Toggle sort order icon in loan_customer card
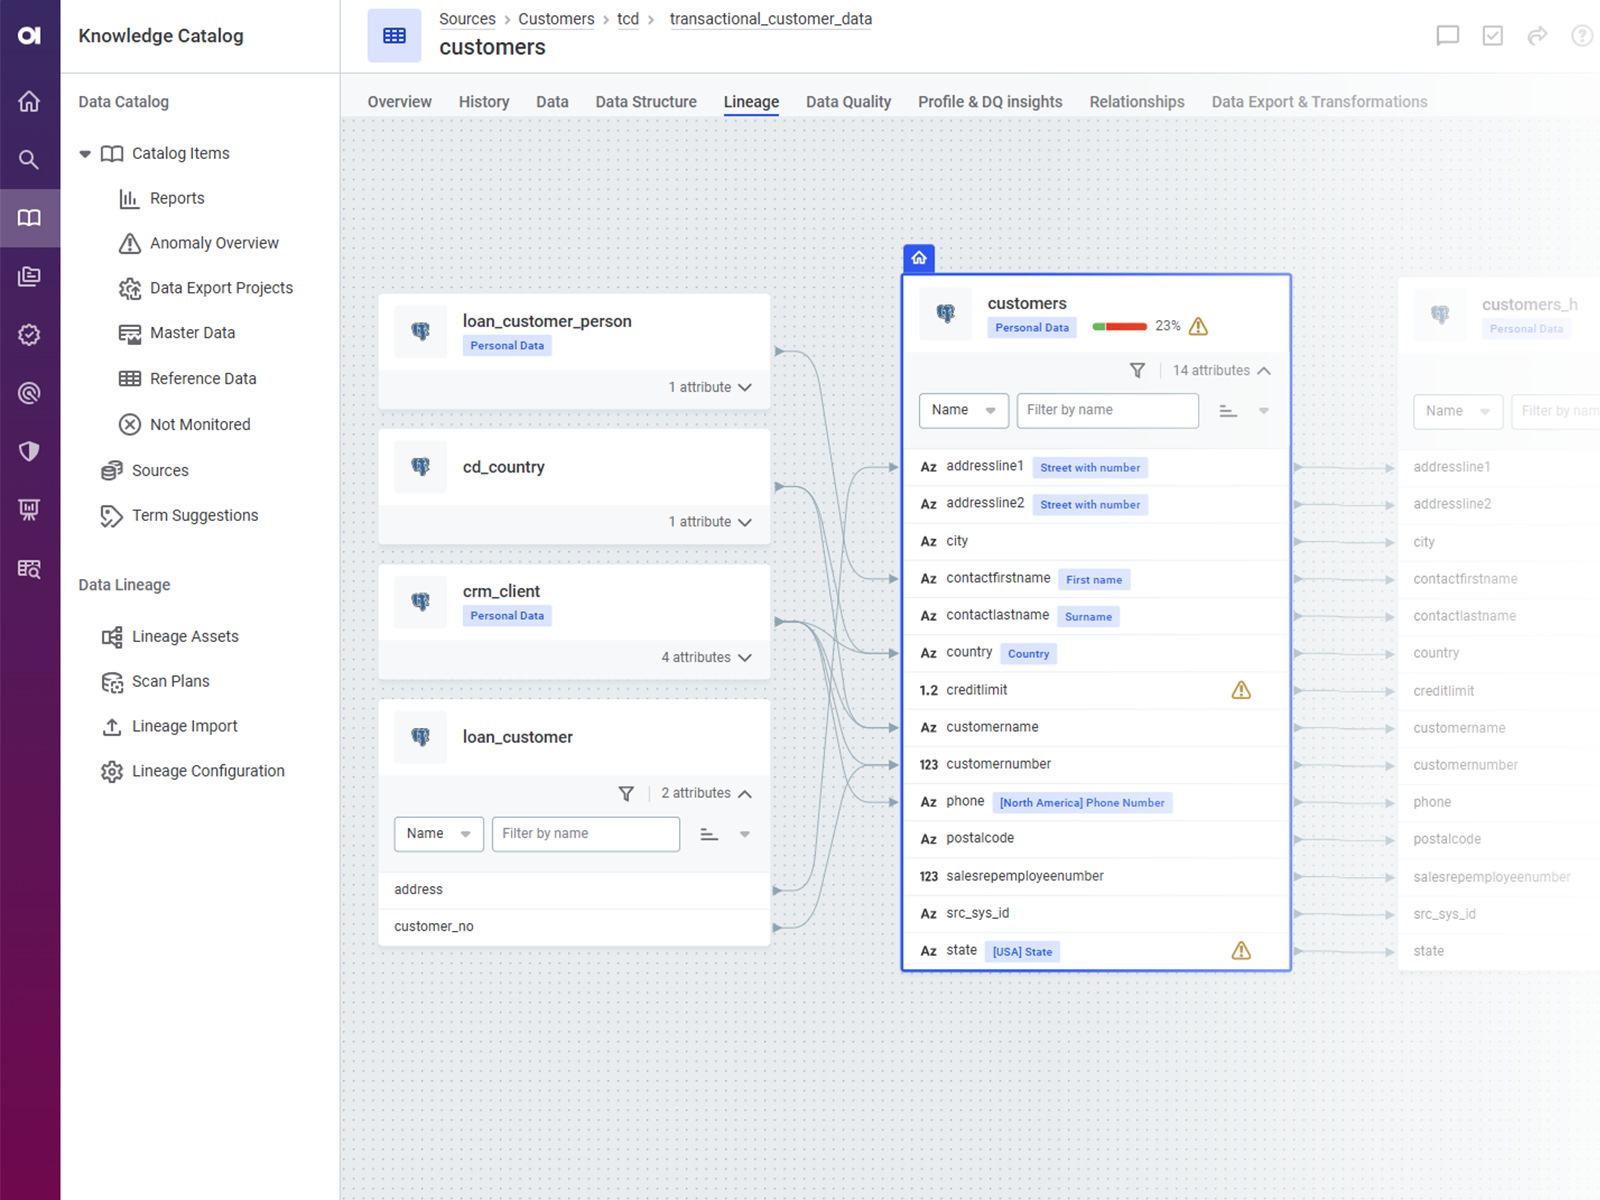This screenshot has width=1600, height=1200. pyautogui.click(x=709, y=835)
